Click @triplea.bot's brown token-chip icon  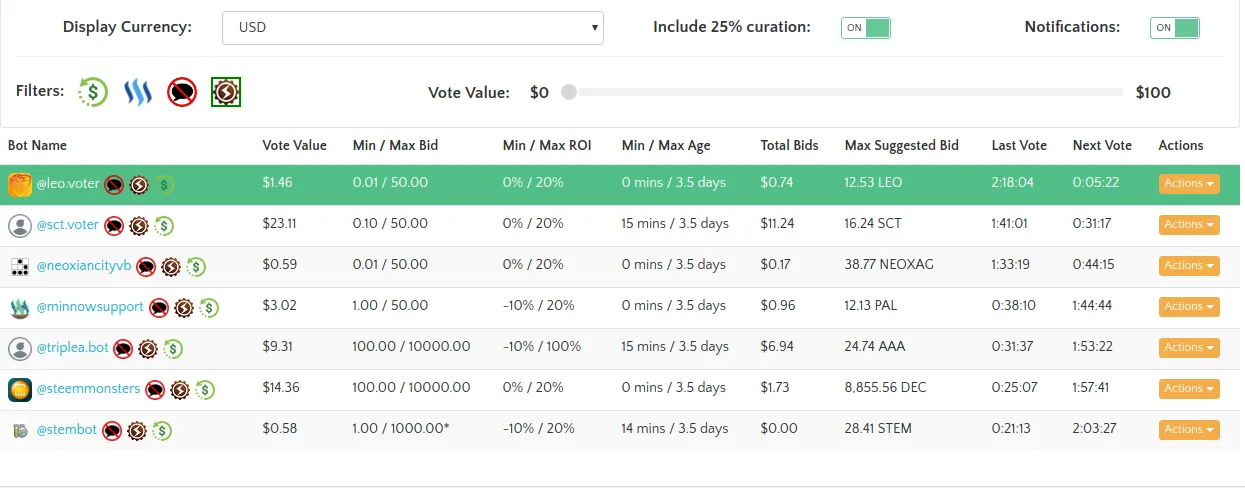148,348
